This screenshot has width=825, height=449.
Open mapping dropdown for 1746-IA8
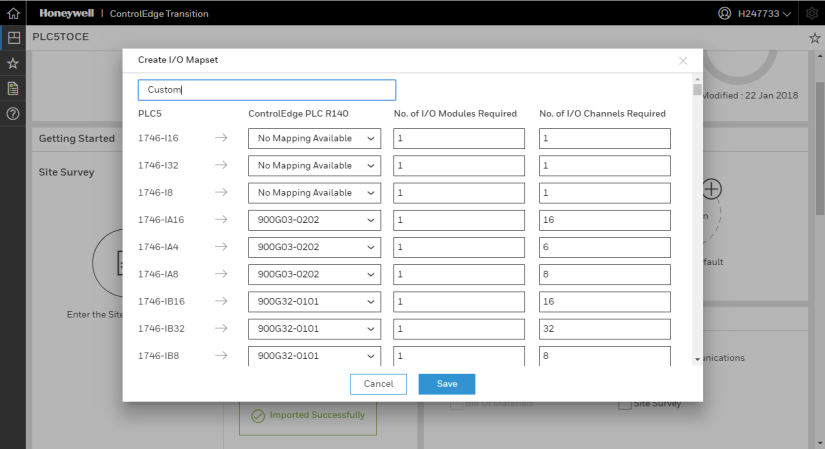click(314, 274)
